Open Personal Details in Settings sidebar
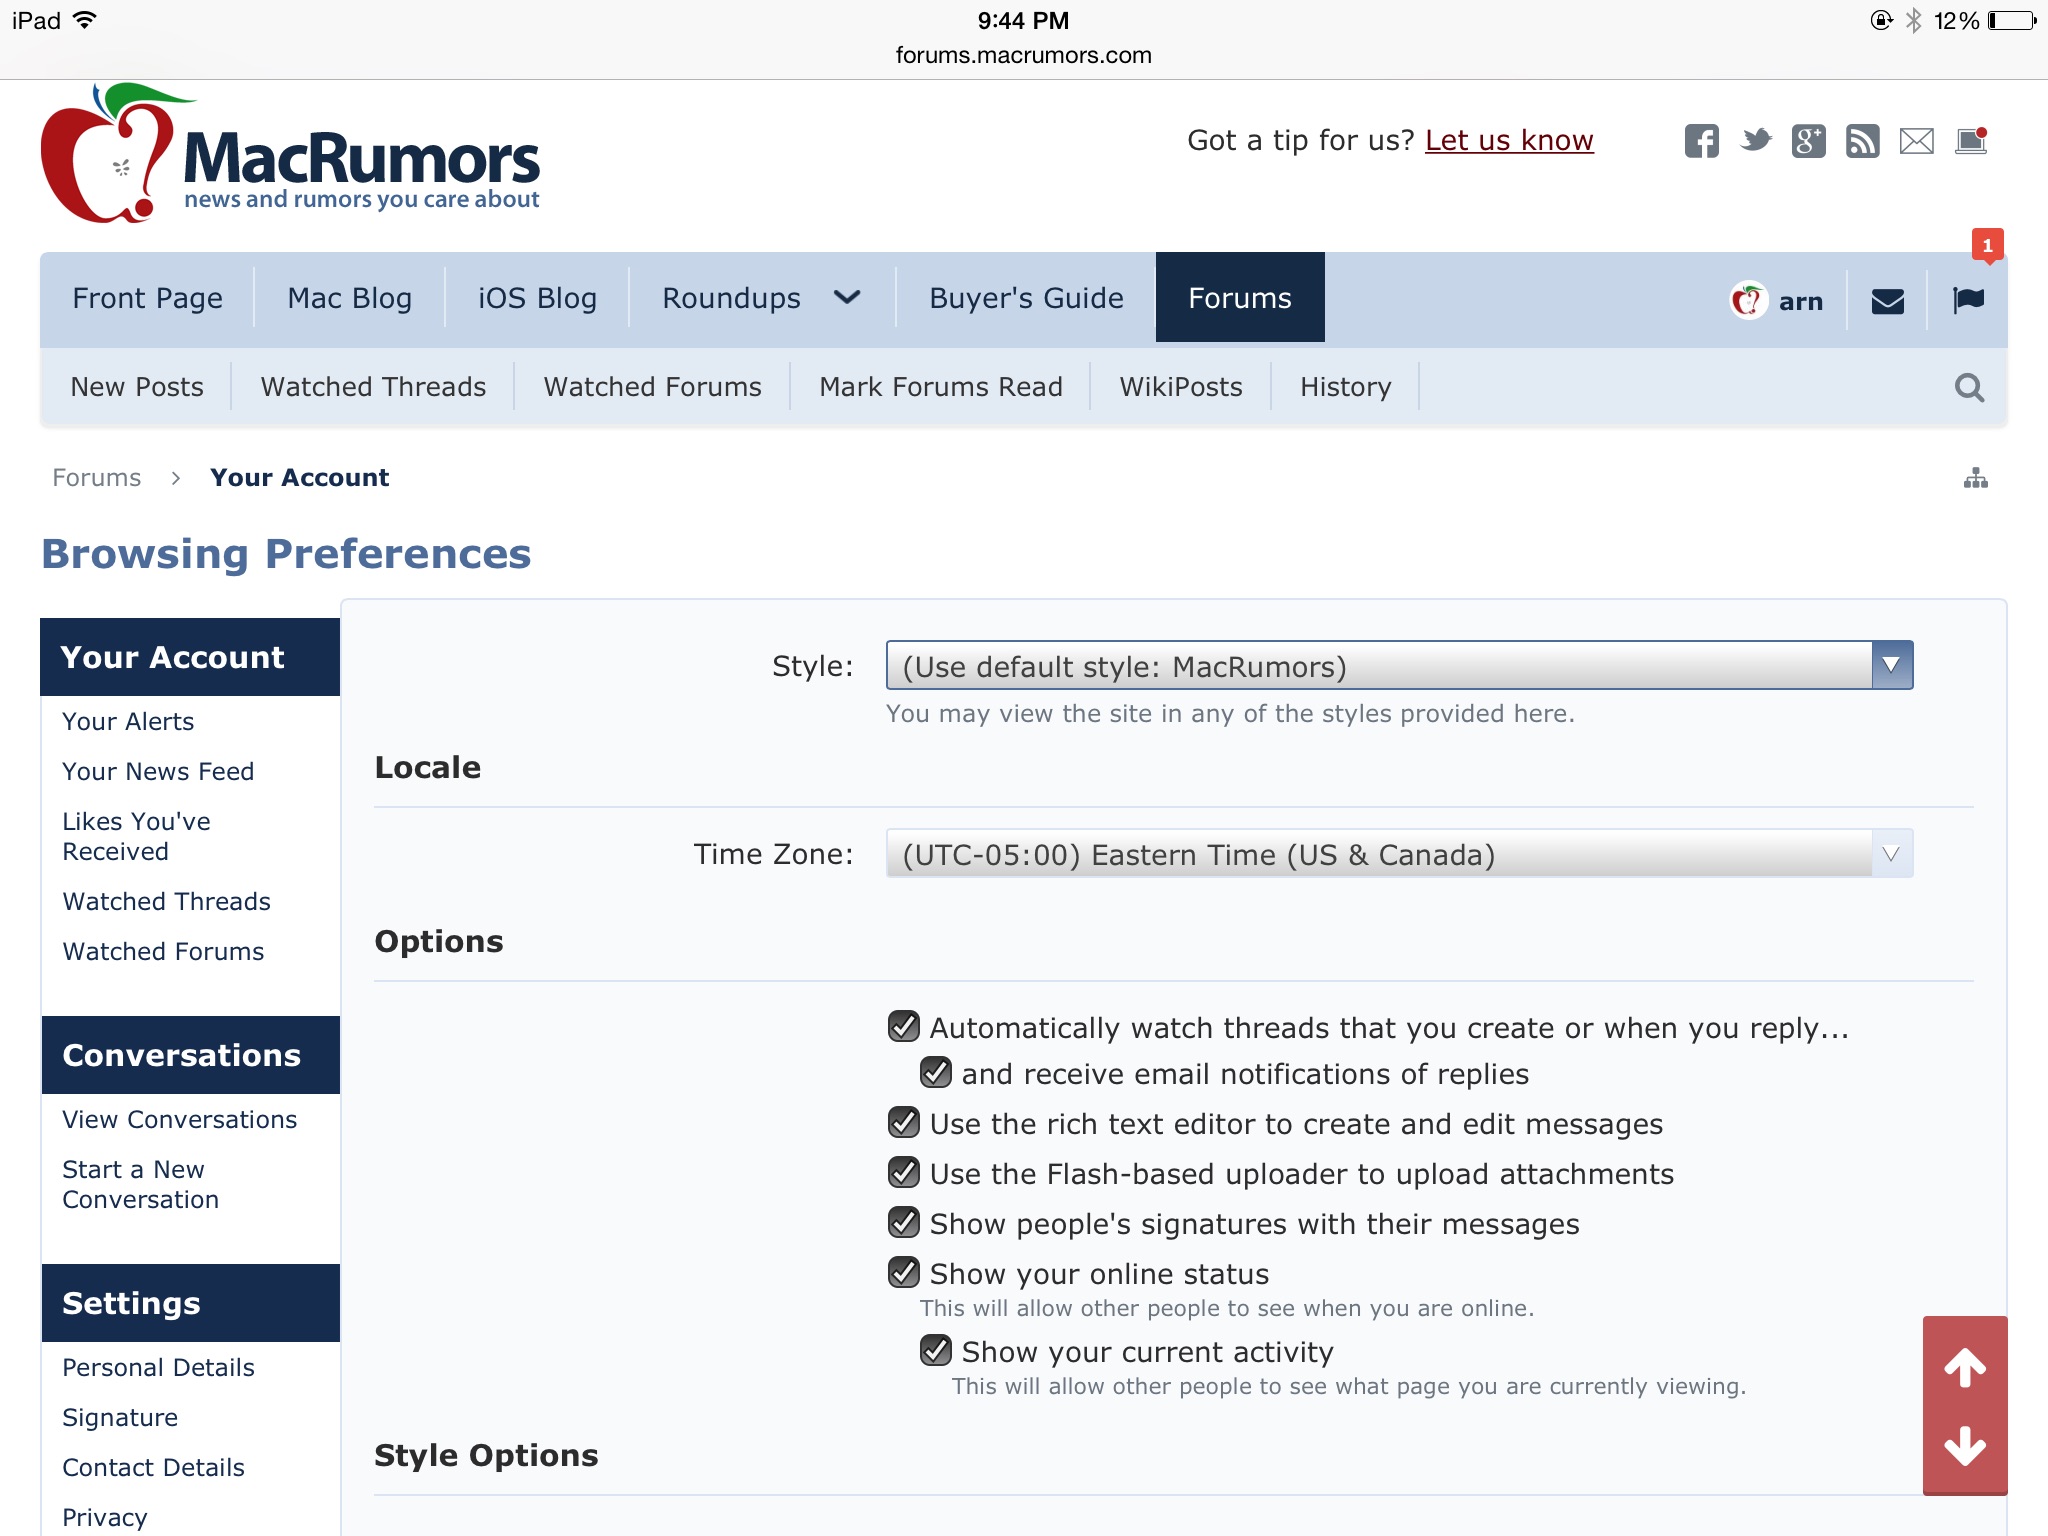2048x1536 pixels. (x=158, y=1367)
